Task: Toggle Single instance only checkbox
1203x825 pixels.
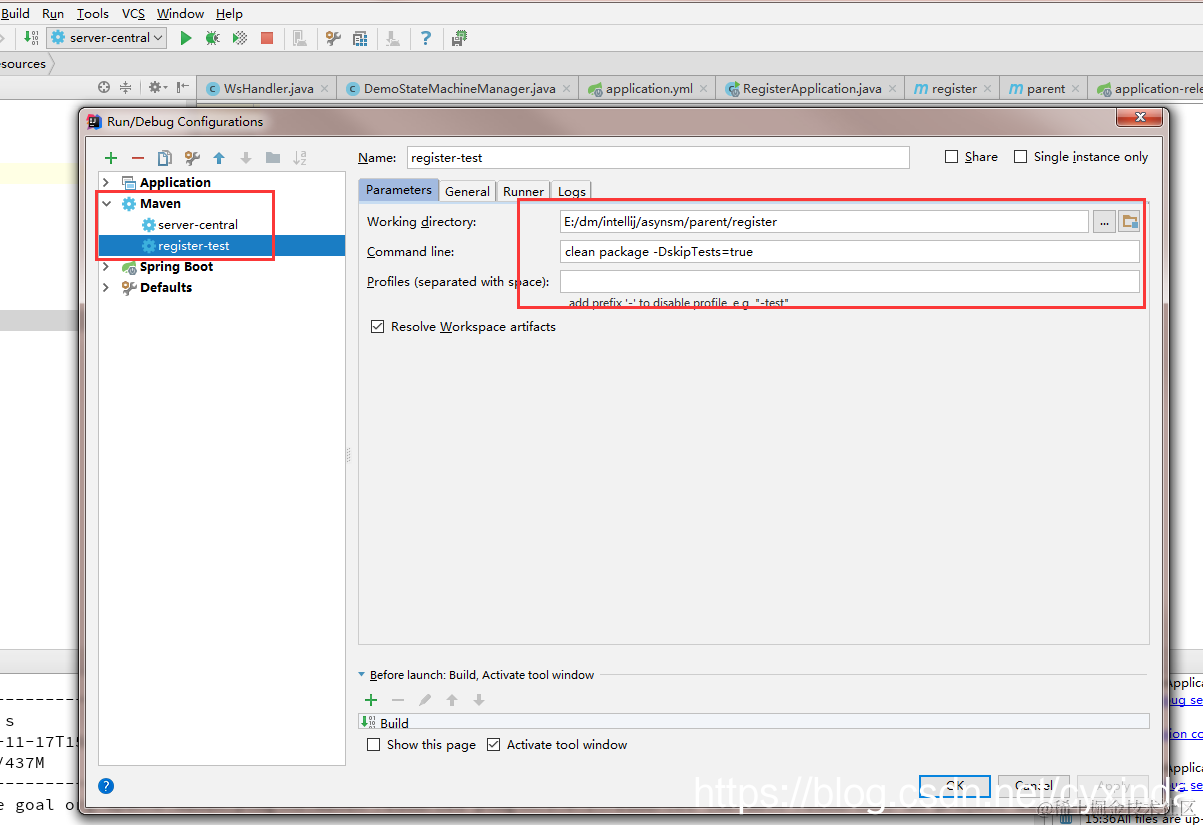Action: coord(1021,157)
